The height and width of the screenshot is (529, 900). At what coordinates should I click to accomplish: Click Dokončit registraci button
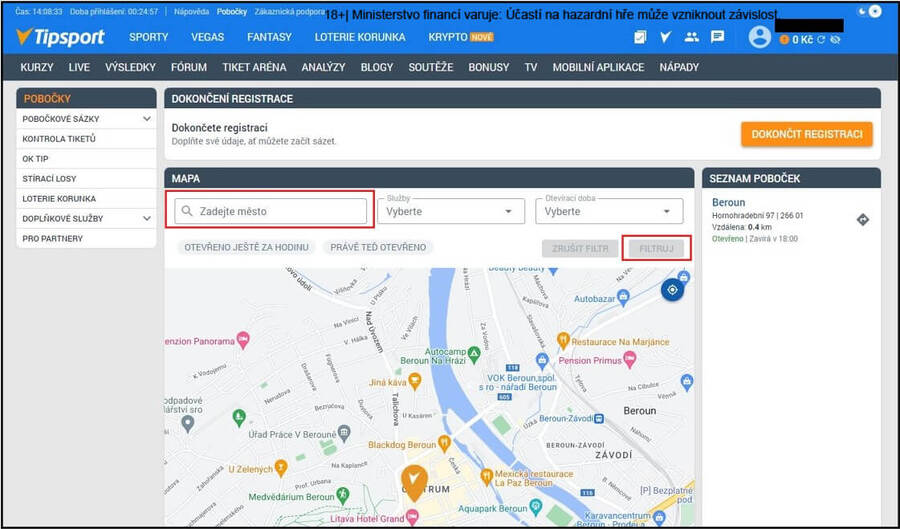pos(806,134)
